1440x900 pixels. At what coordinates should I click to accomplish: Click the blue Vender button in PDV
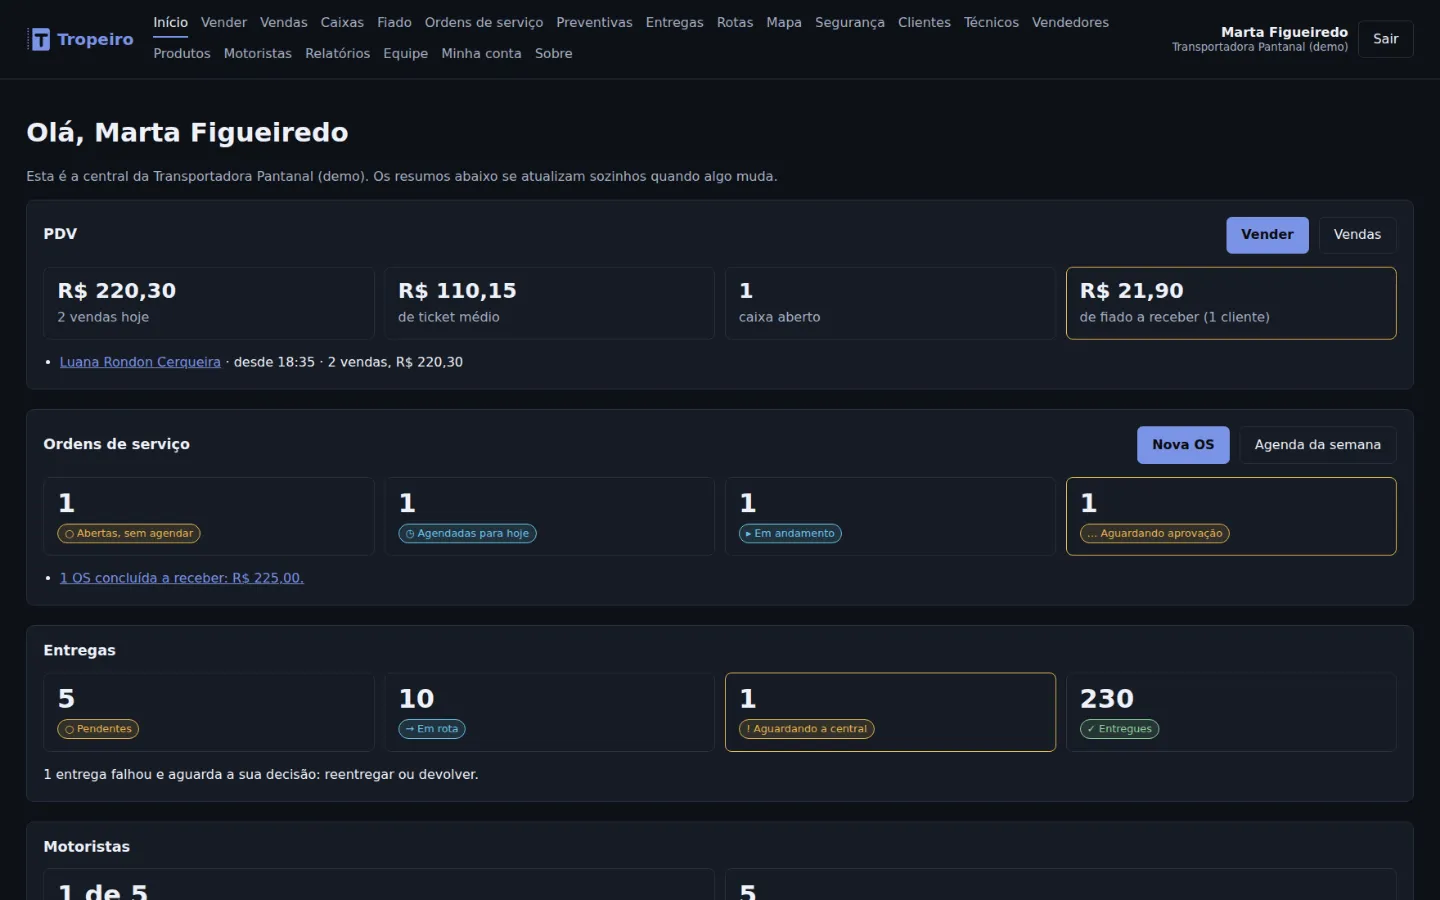point(1267,235)
